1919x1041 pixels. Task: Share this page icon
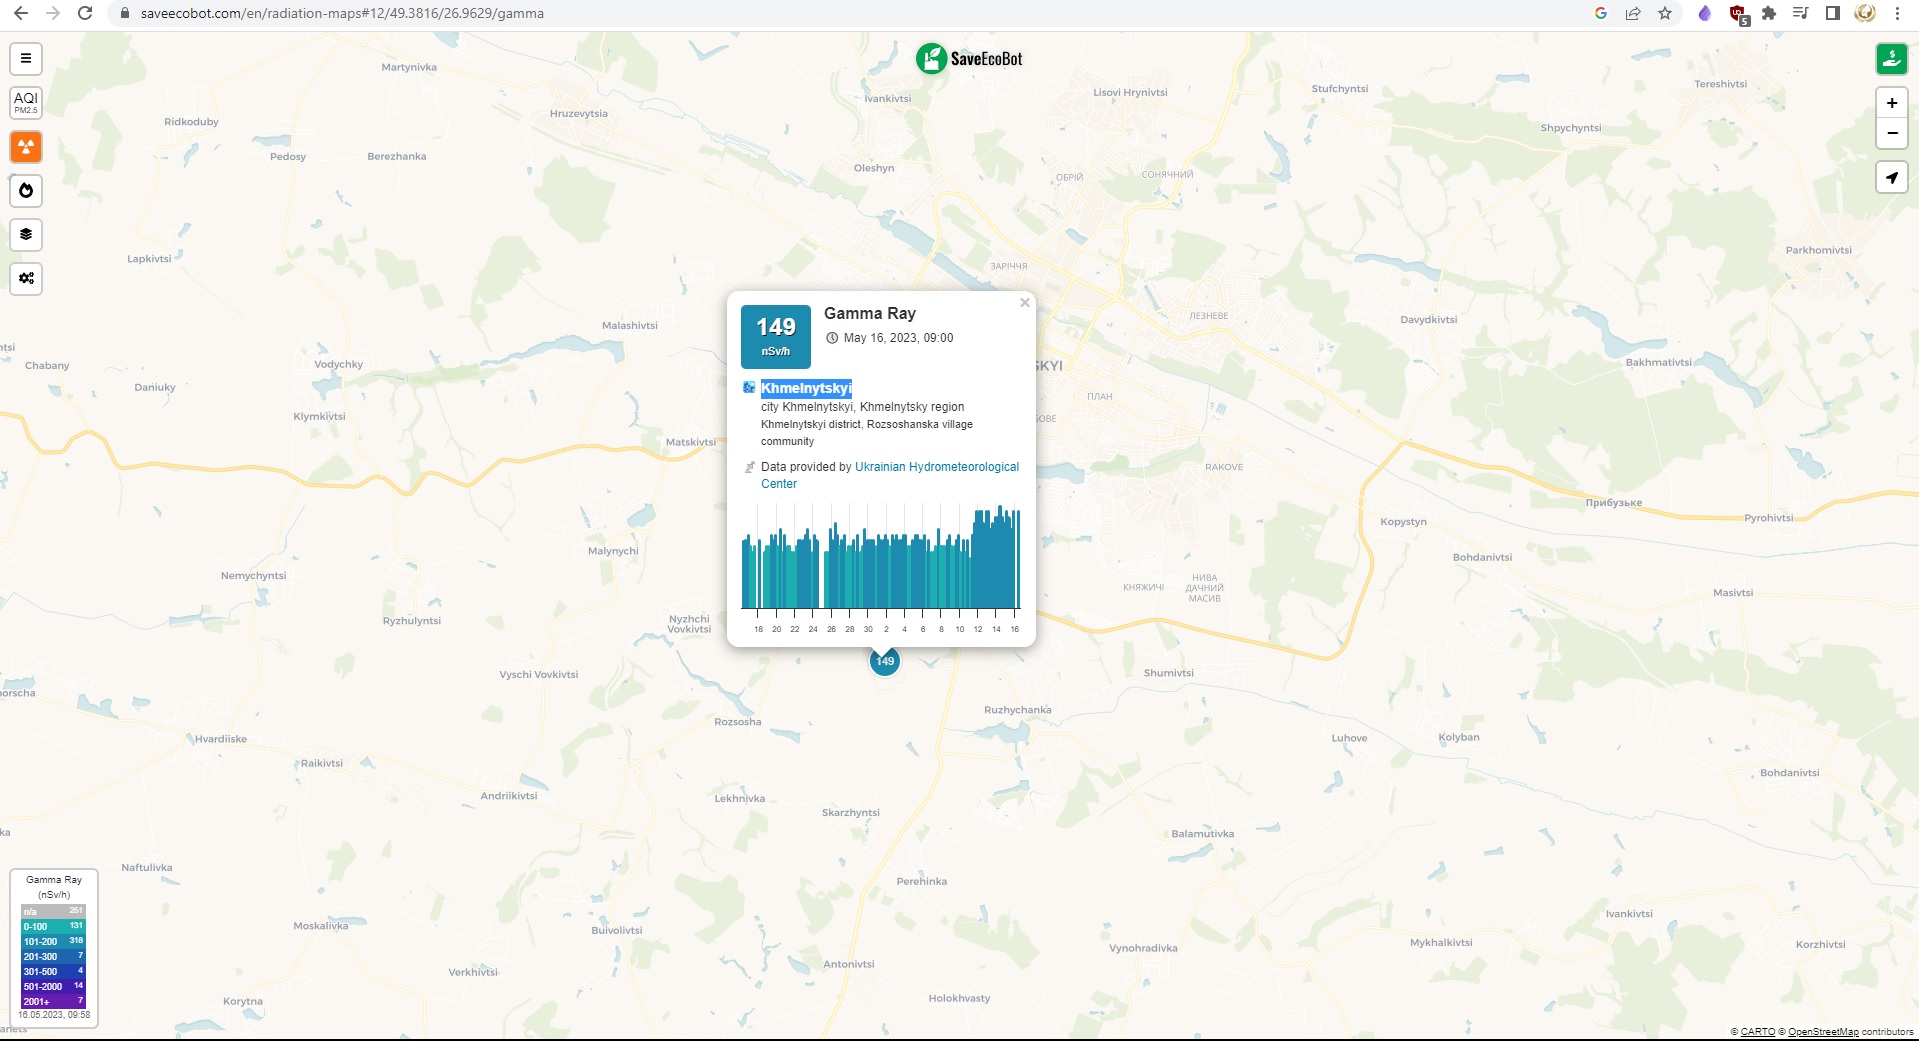tap(1633, 13)
